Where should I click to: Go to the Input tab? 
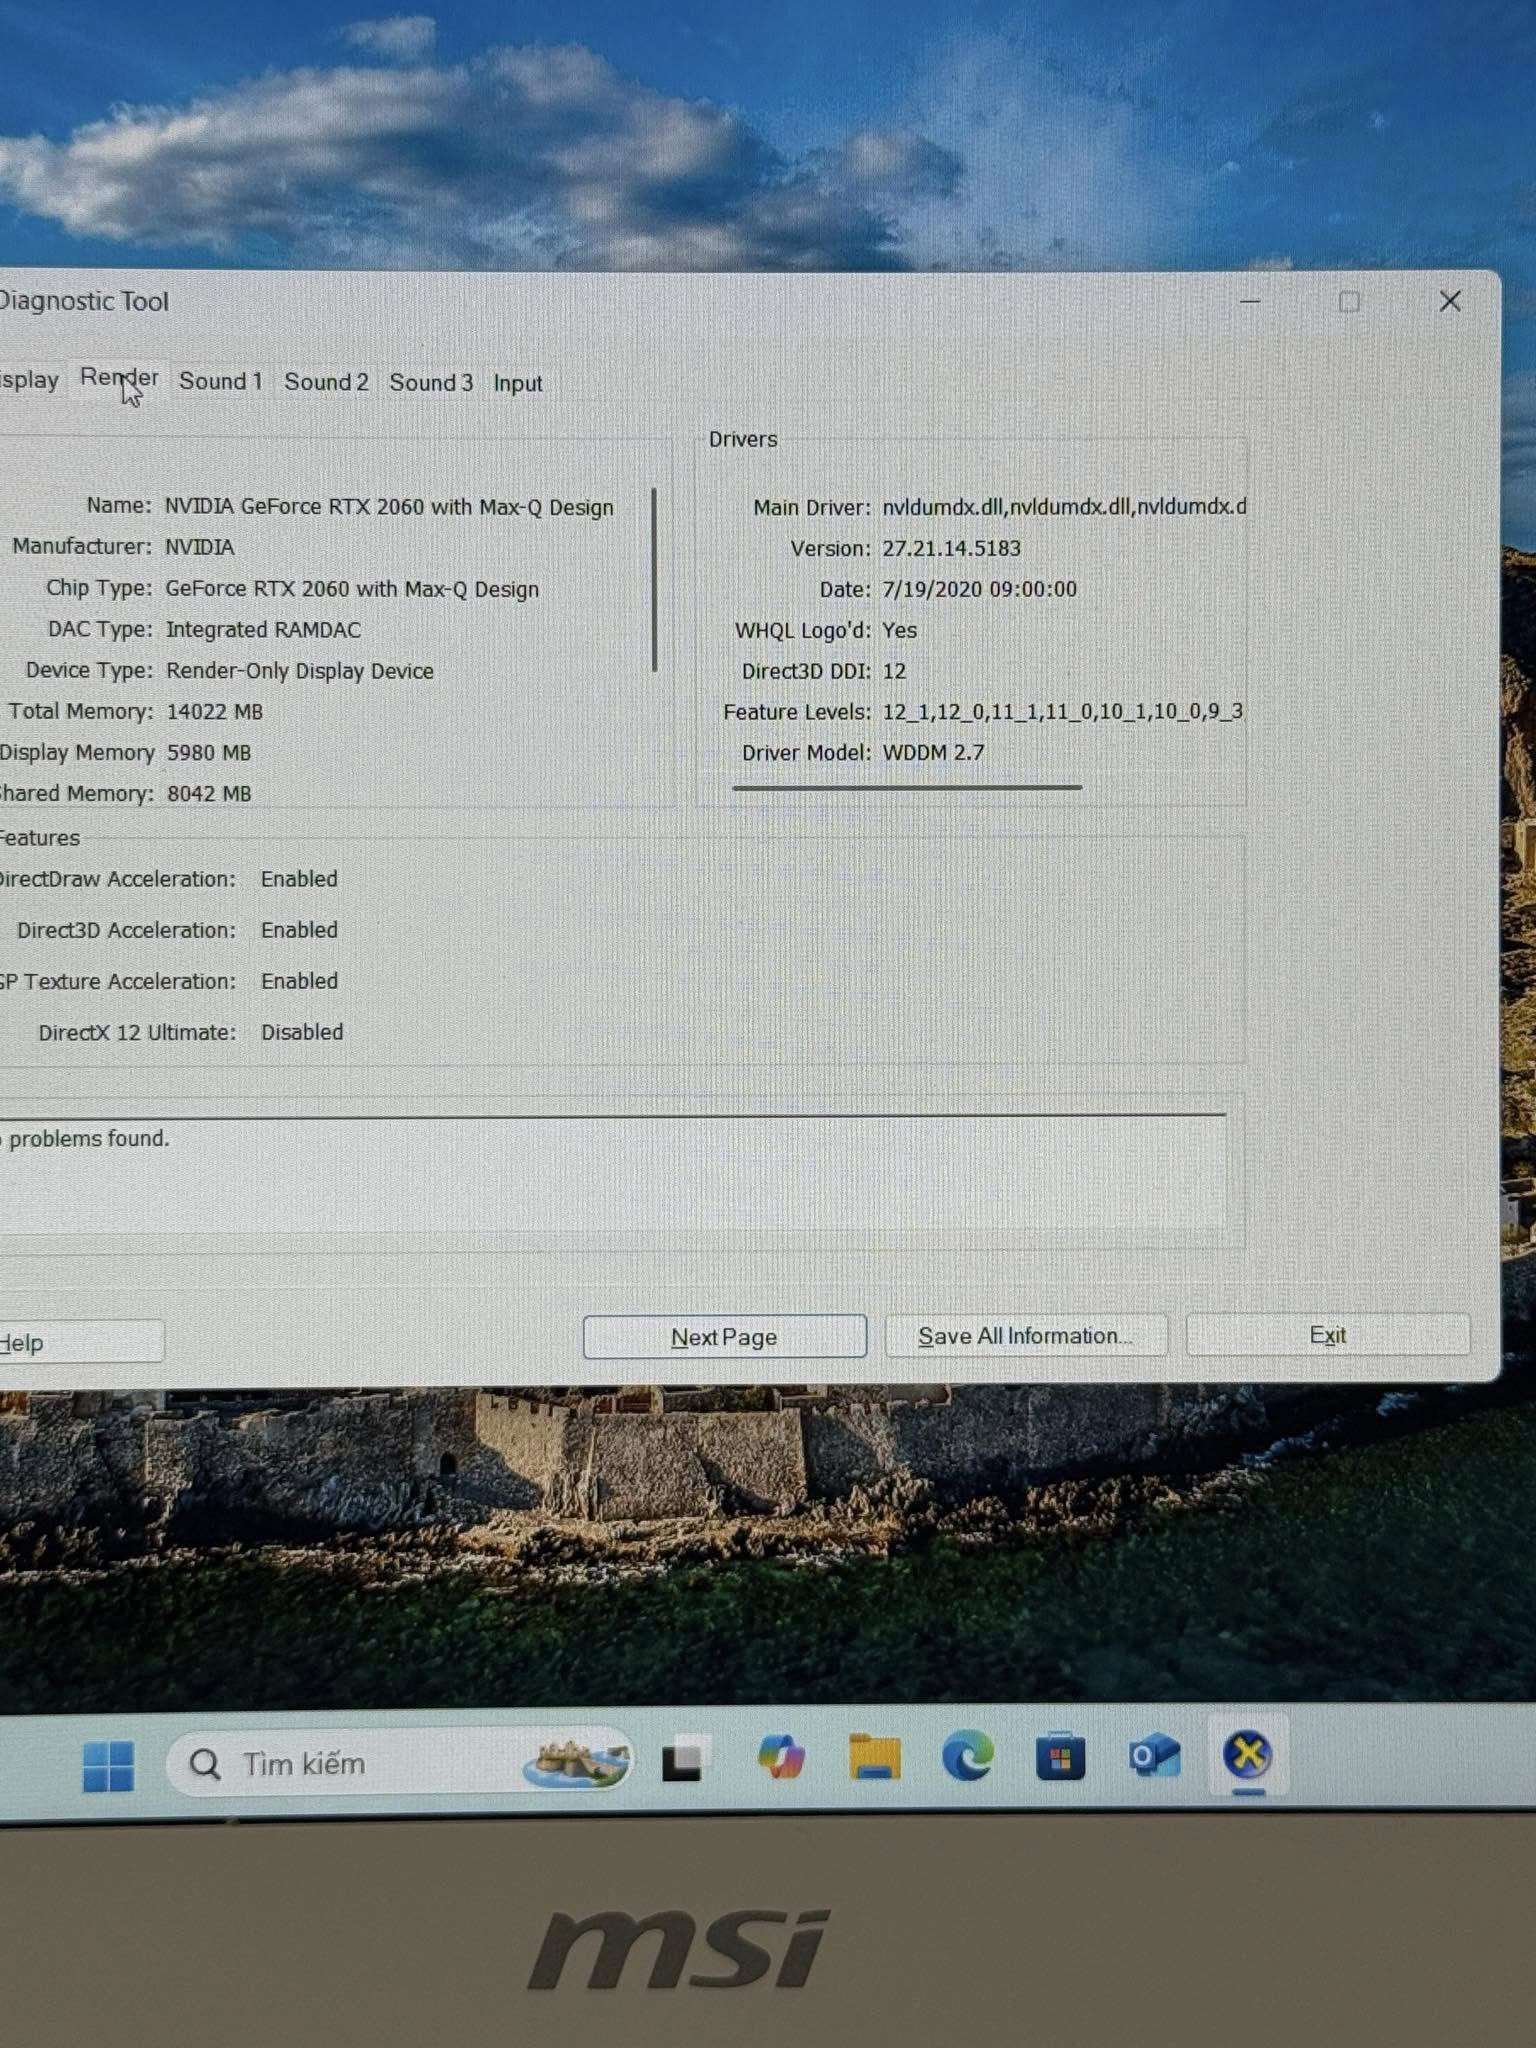pos(517,384)
